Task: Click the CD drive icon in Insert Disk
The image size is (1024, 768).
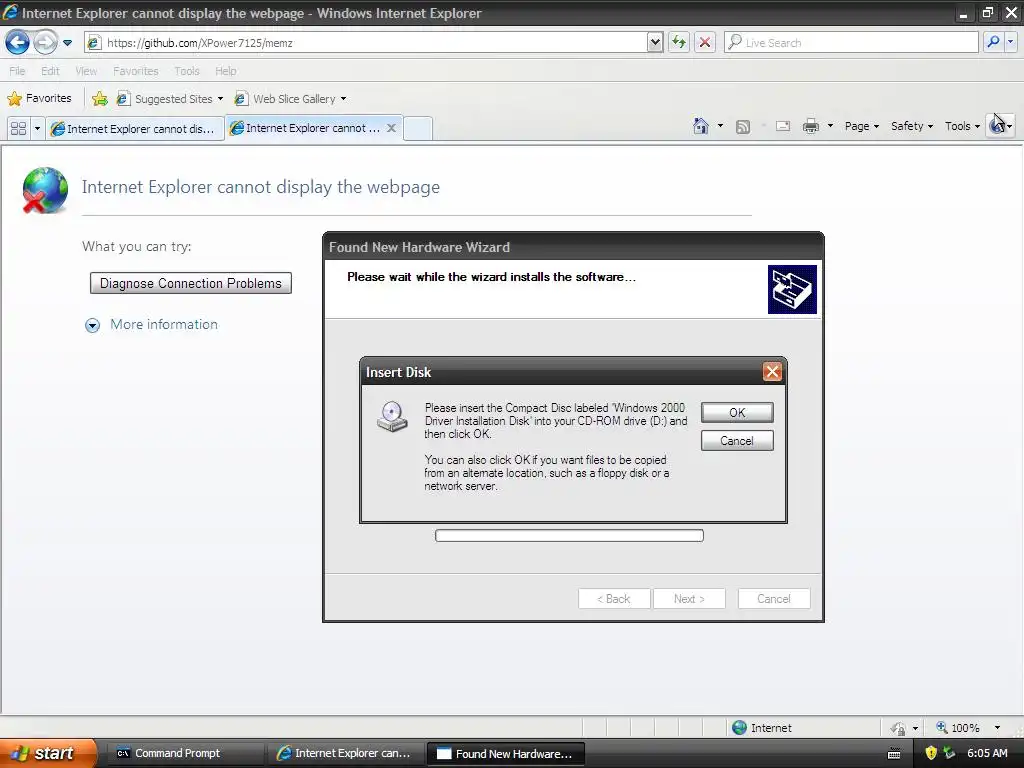Action: tap(392, 417)
